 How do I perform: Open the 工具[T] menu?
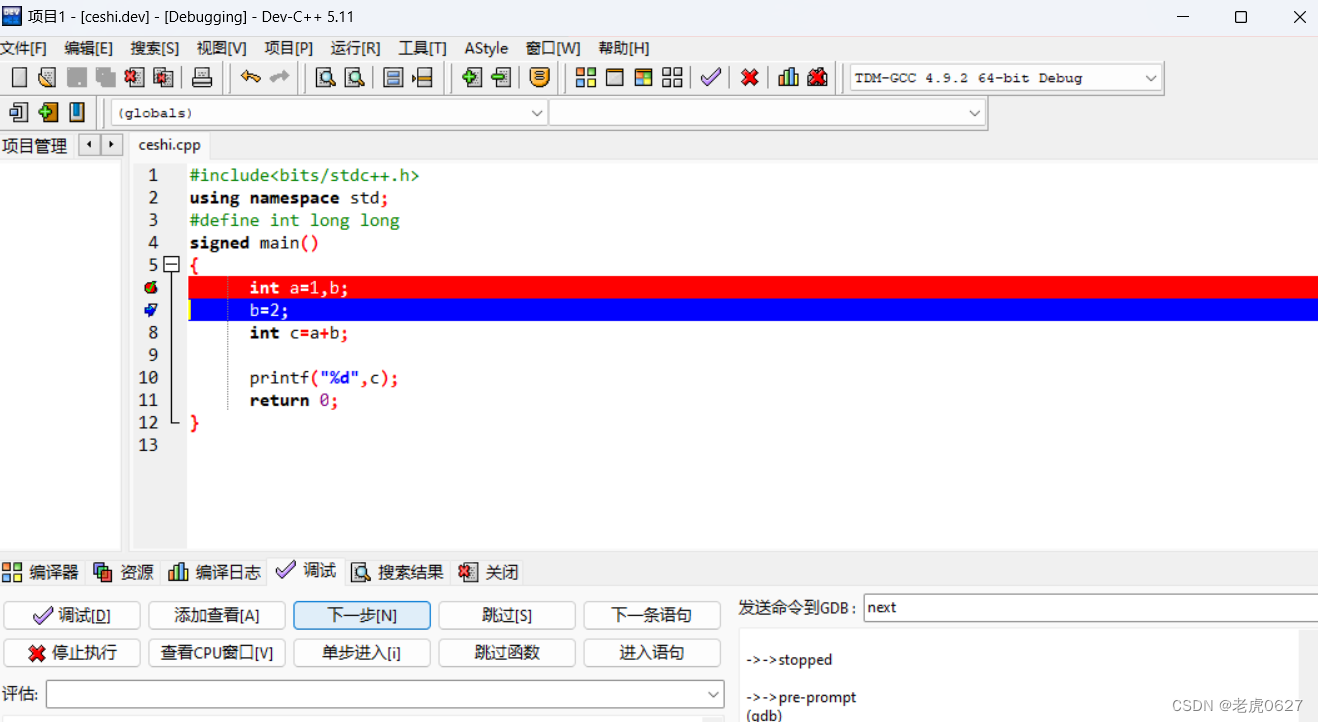point(423,48)
